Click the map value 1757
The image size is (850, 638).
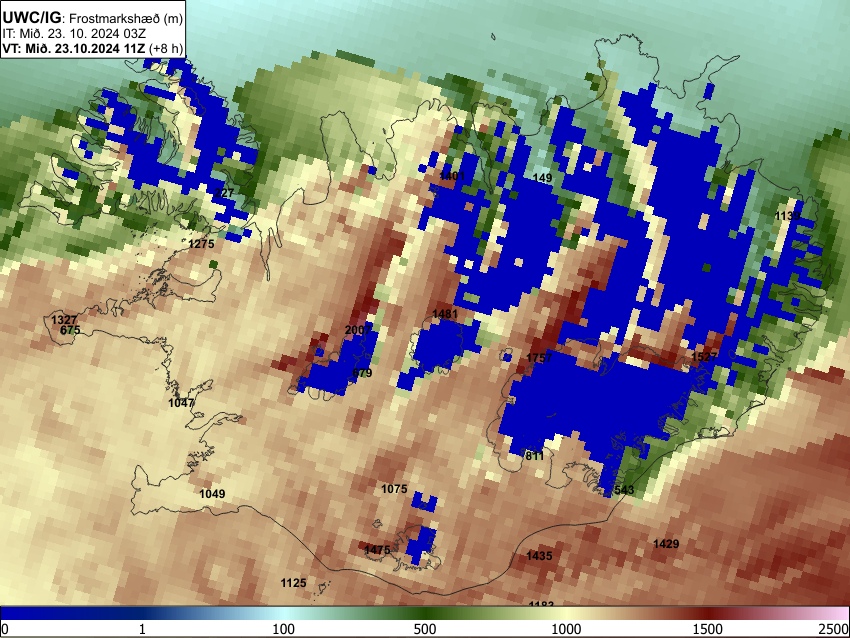coord(539,358)
